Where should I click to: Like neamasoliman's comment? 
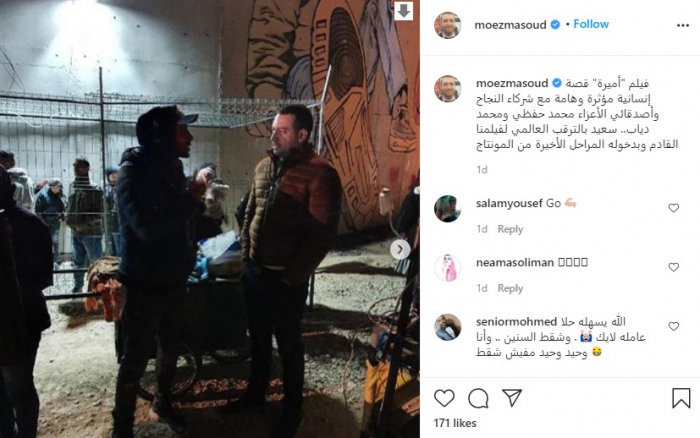[x=674, y=267]
